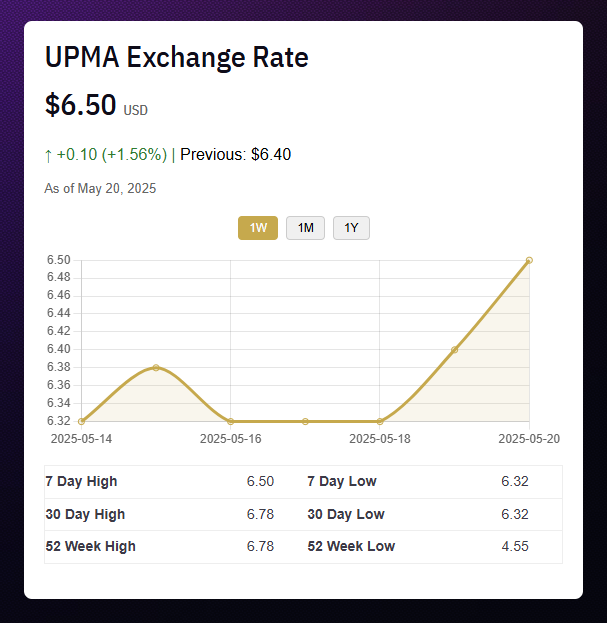Click the 52 Week High label
The height and width of the screenshot is (623, 607).
click(x=91, y=546)
